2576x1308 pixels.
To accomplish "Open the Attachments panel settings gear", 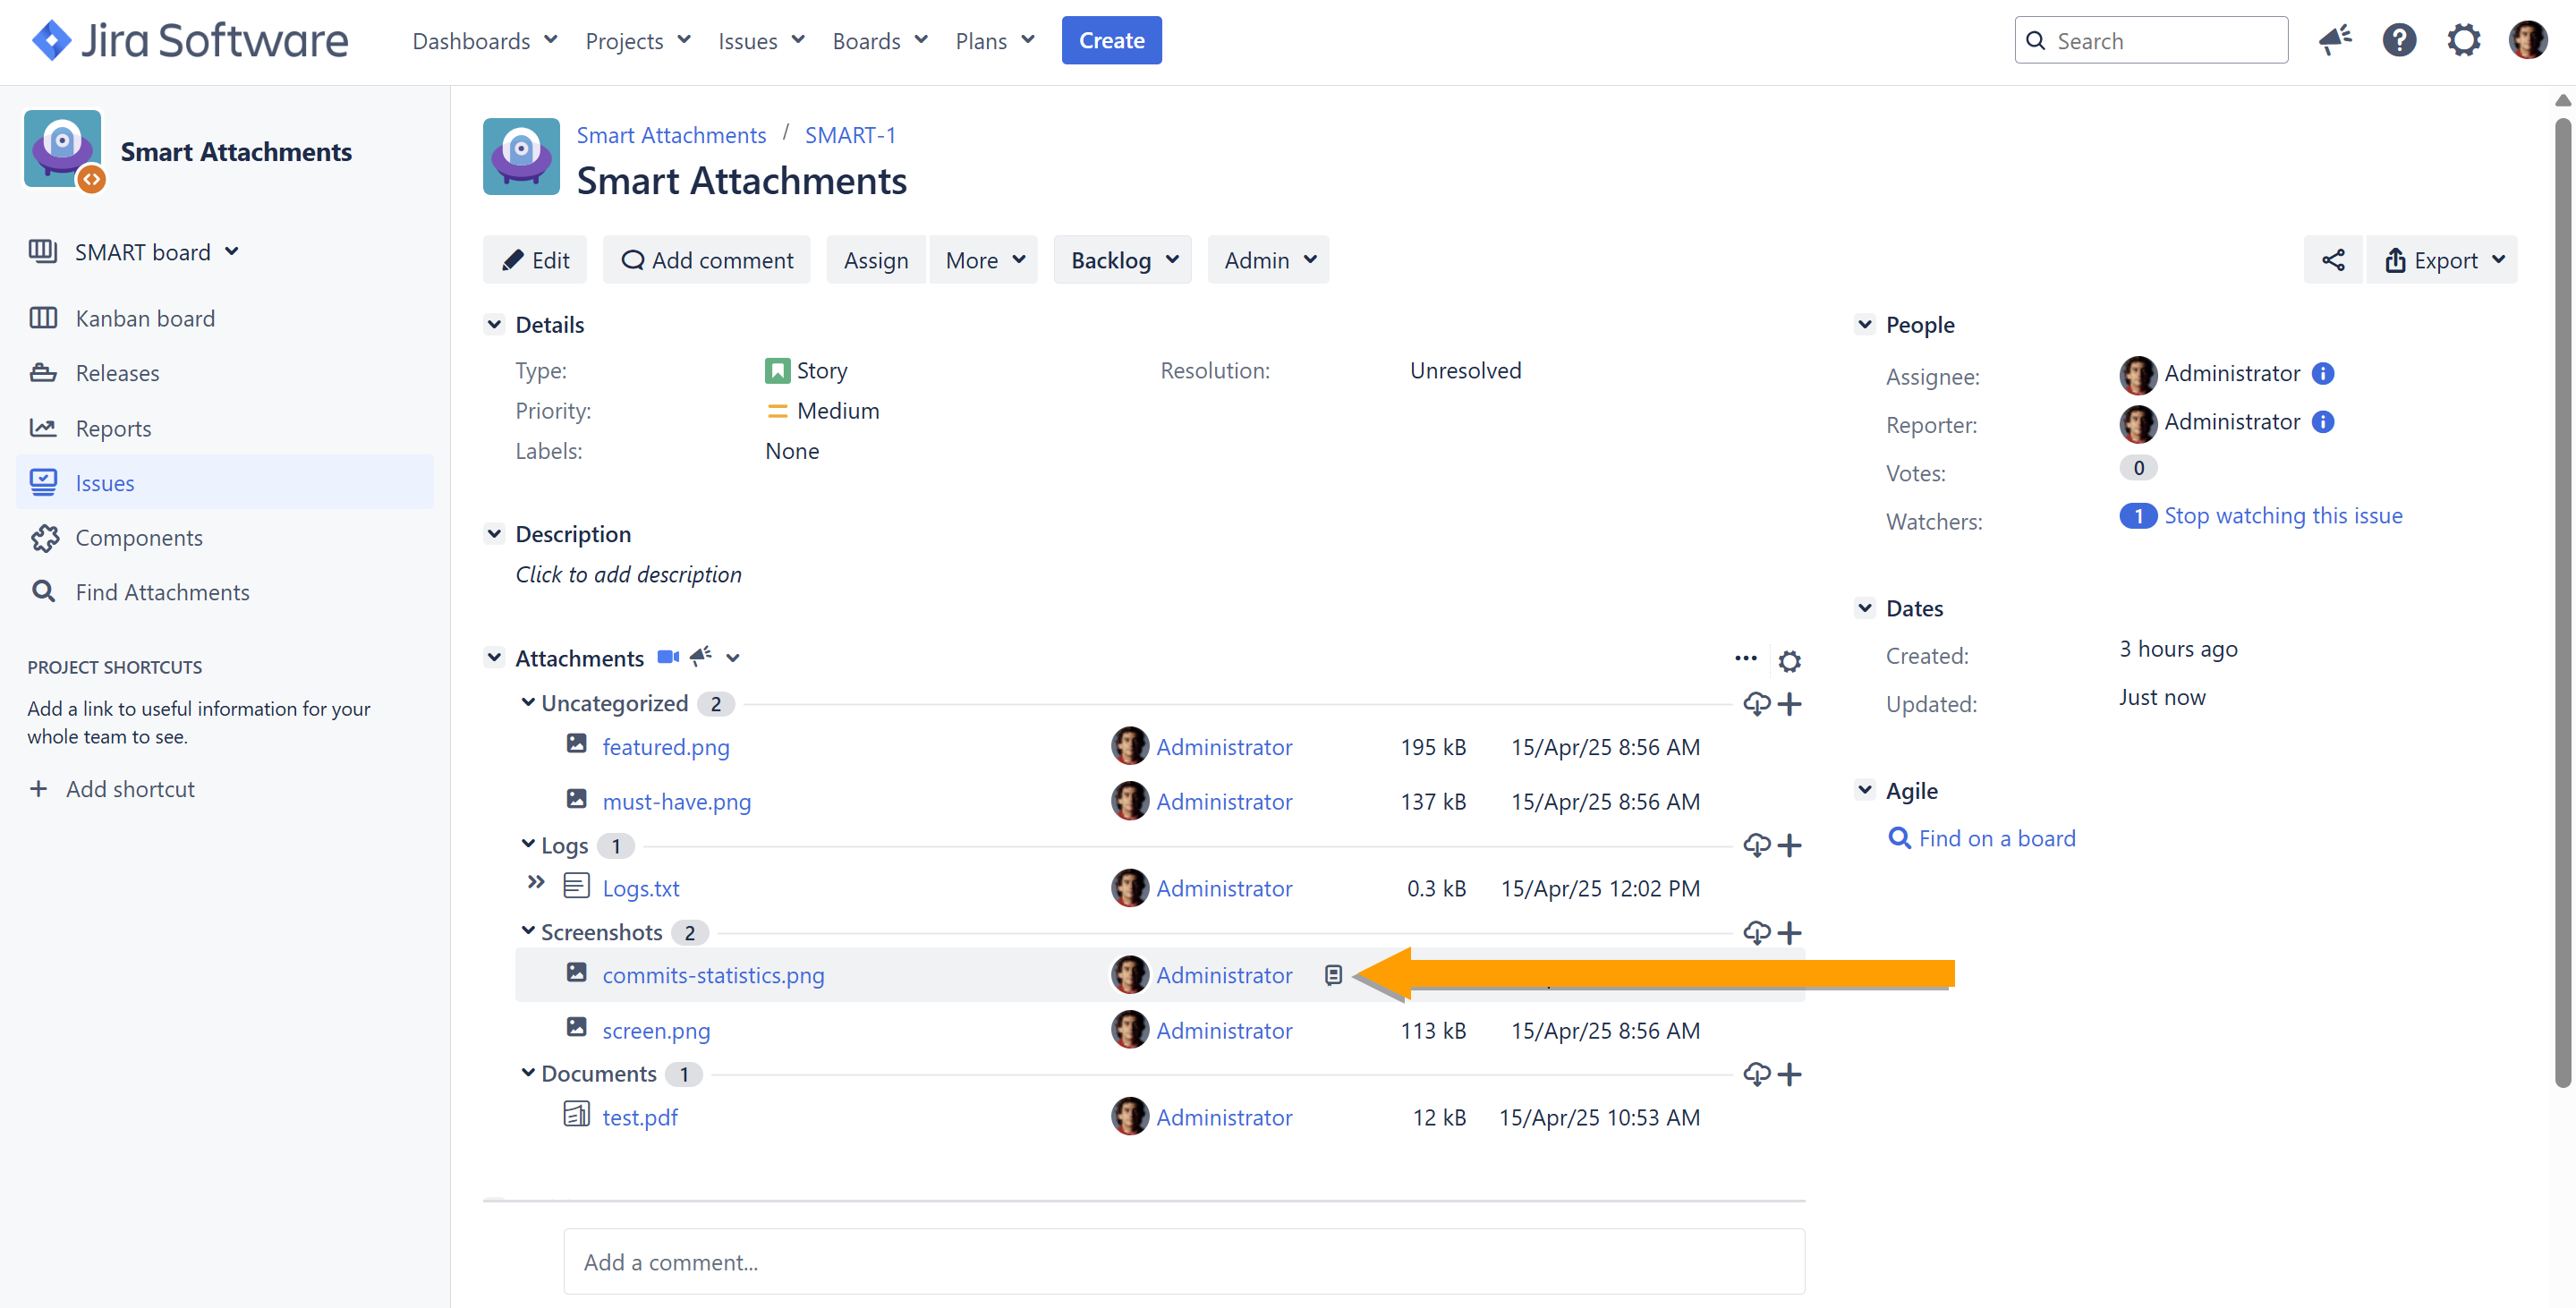I will point(1790,661).
